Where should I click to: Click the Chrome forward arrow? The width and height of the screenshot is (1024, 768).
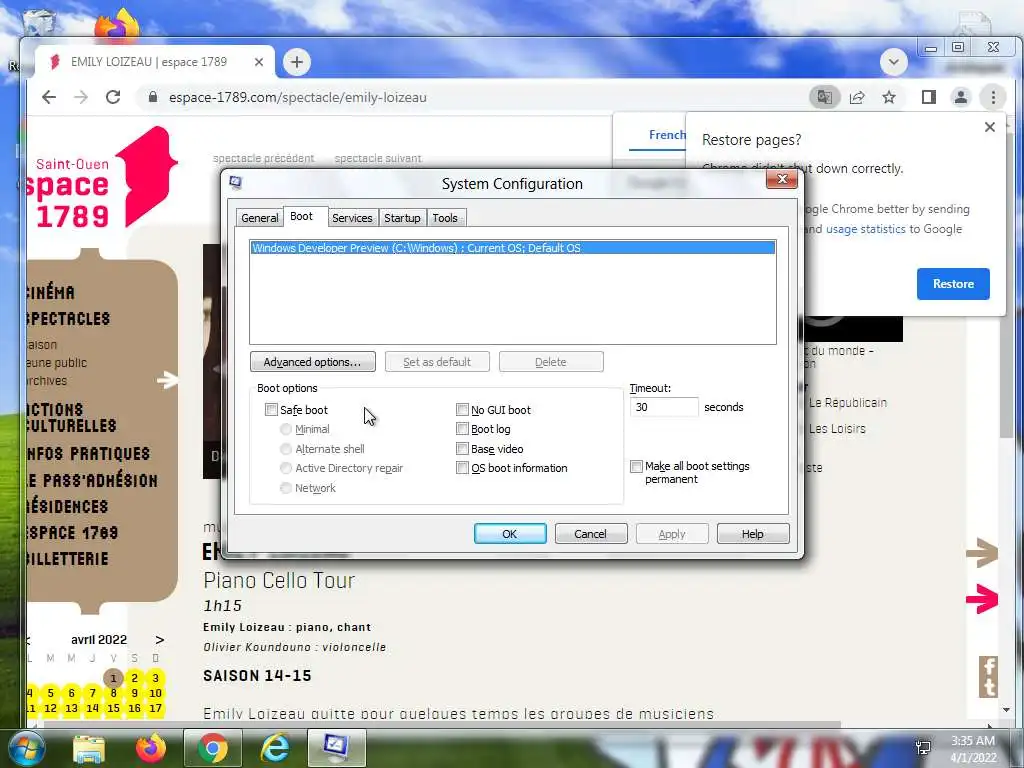click(81, 97)
